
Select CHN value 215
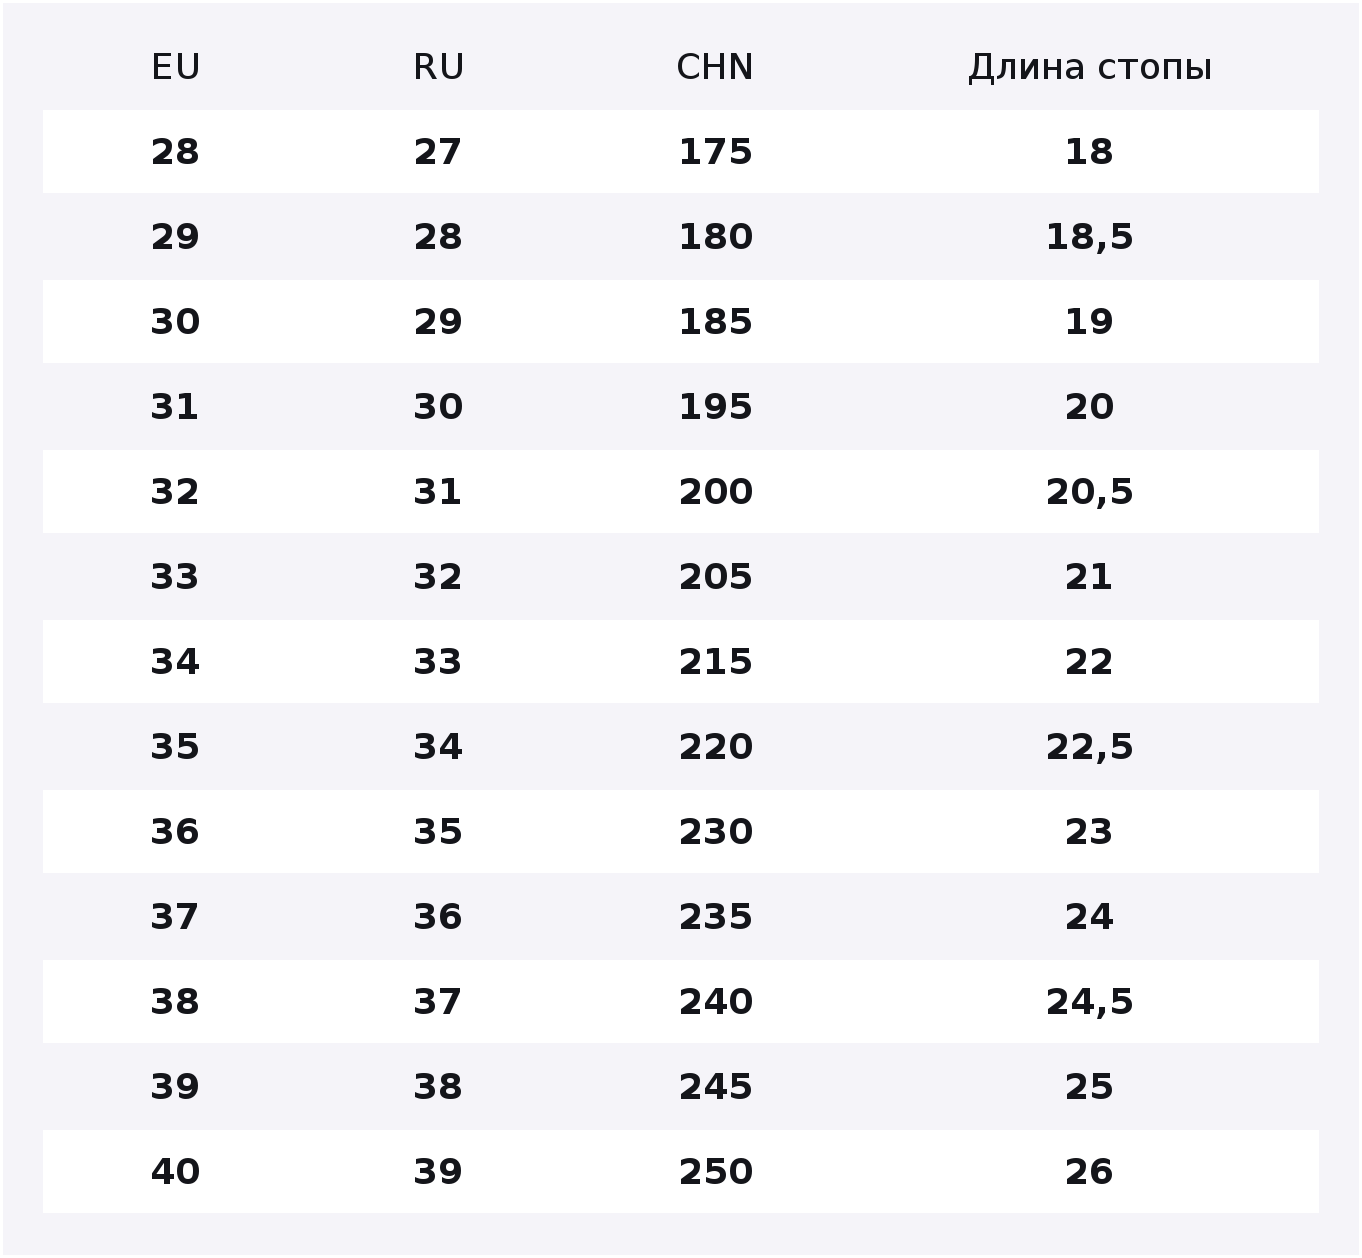715,662
